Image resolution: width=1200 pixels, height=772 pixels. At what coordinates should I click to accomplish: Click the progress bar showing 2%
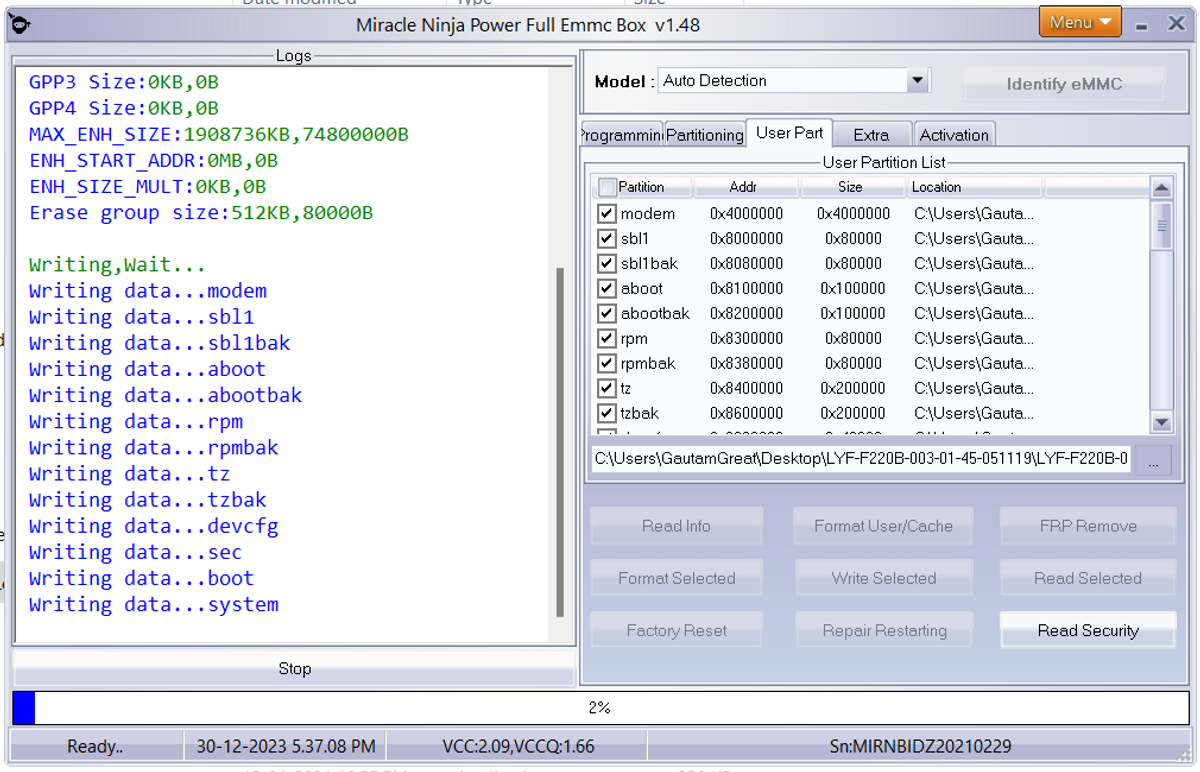click(x=600, y=708)
